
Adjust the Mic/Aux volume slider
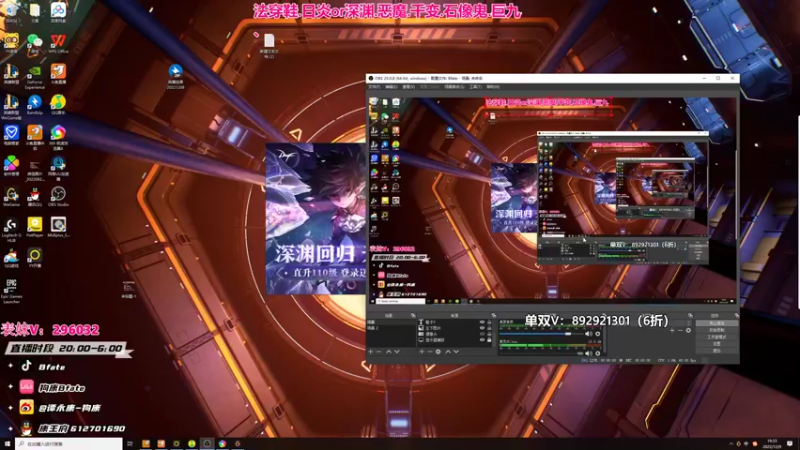pyautogui.click(x=541, y=354)
